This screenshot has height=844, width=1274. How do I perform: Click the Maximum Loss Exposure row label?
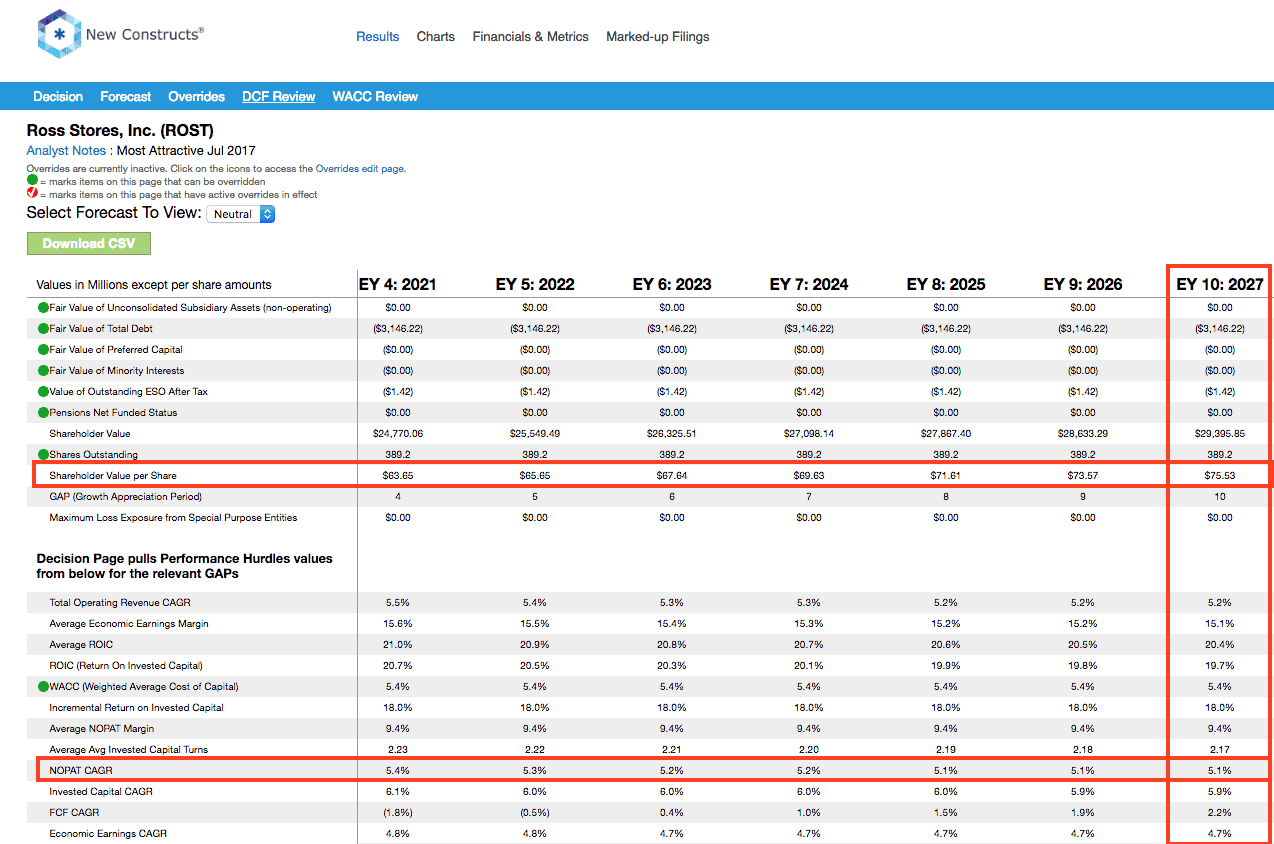[x=173, y=517]
